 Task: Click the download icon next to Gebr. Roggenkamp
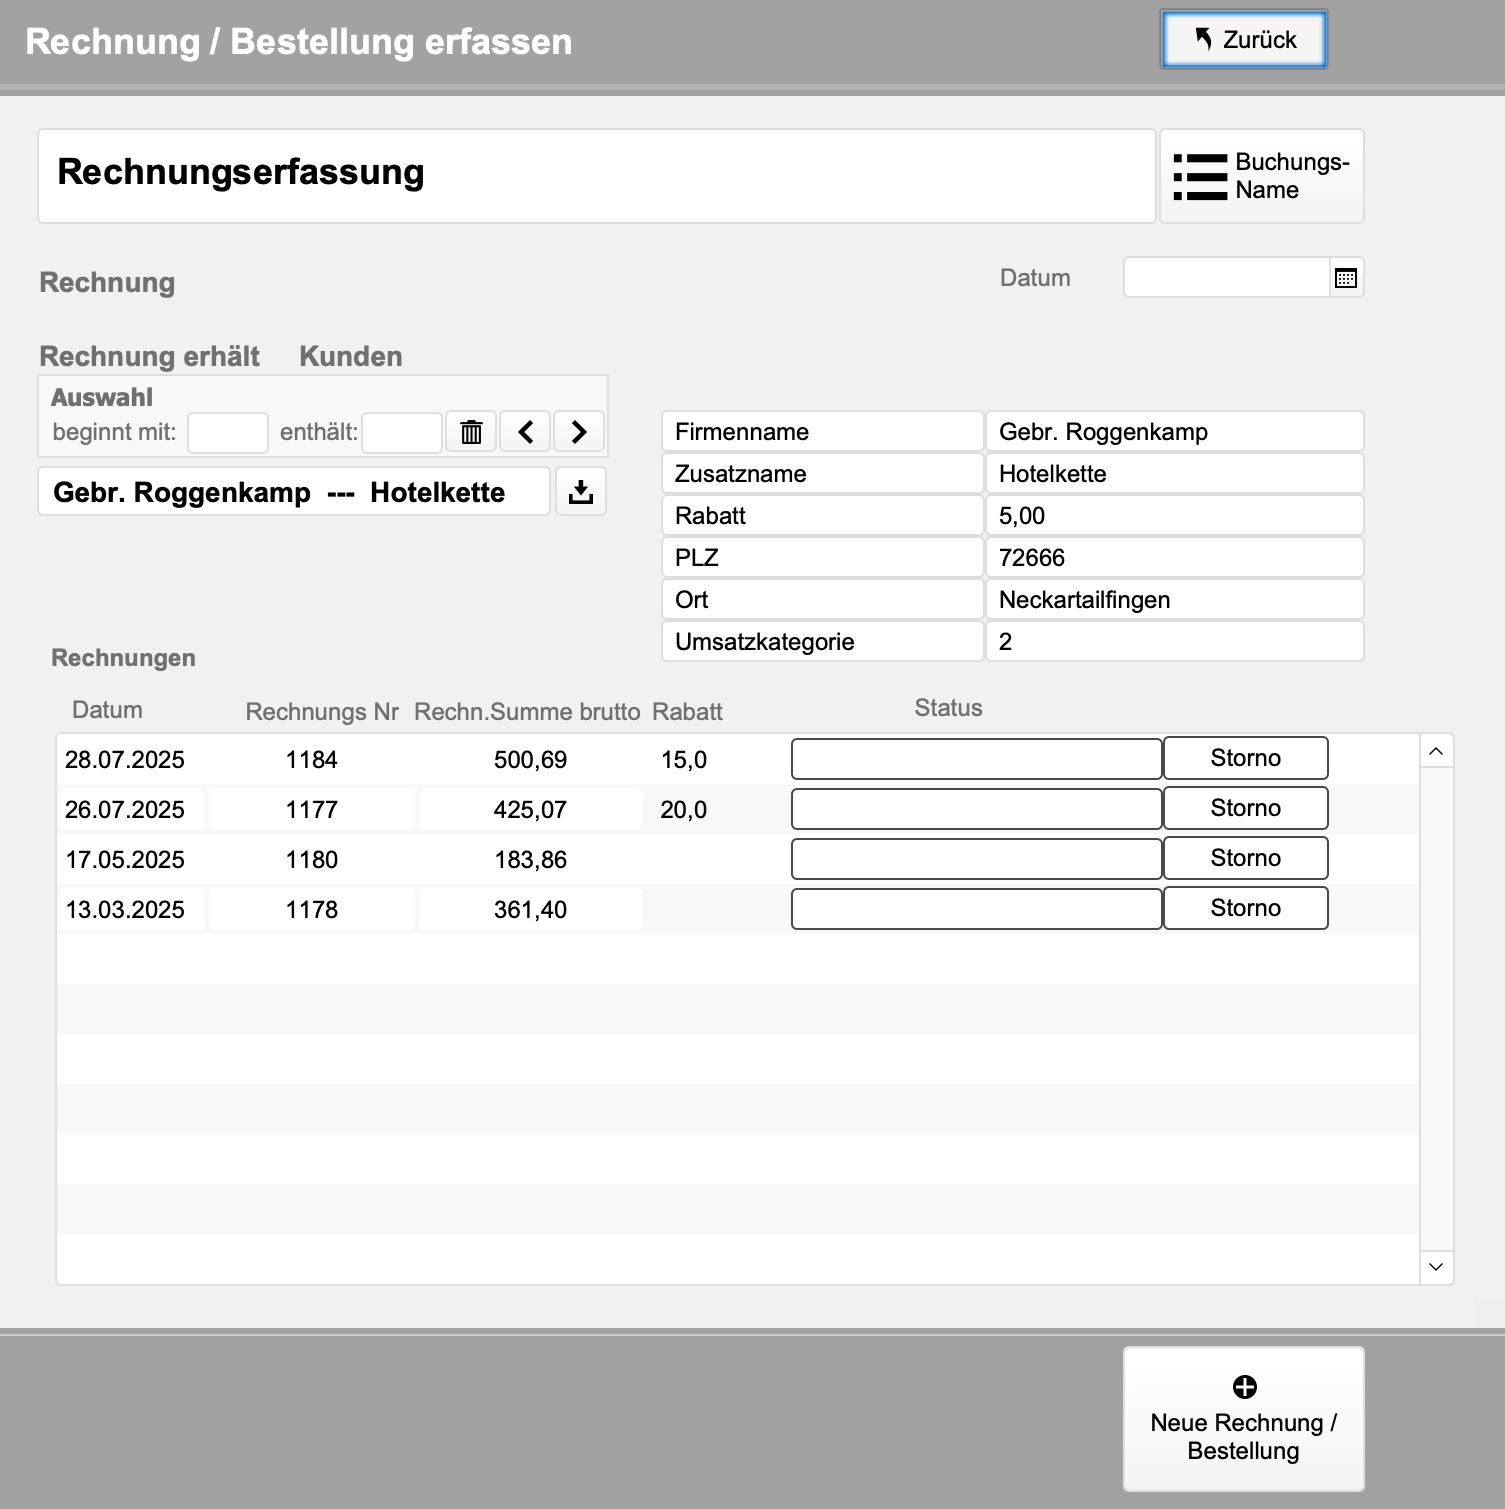pyautogui.click(x=581, y=492)
